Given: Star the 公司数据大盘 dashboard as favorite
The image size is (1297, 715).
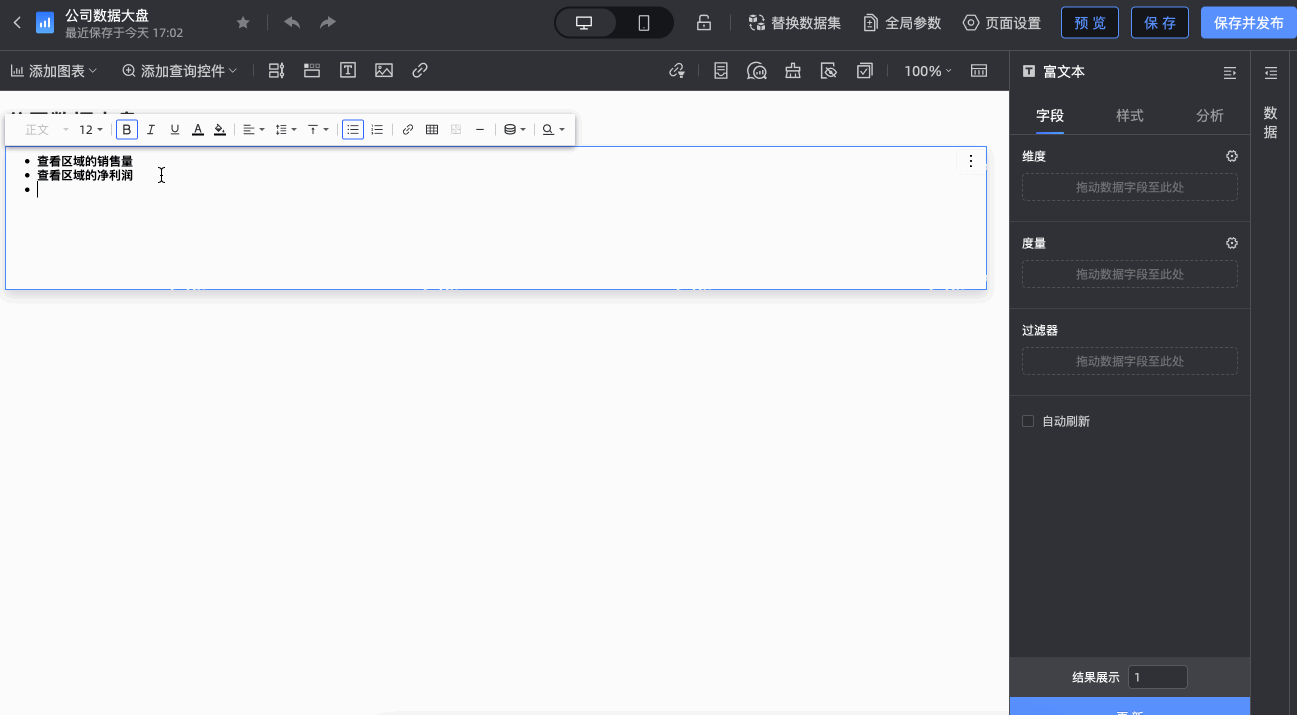Looking at the screenshot, I should [x=243, y=23].
